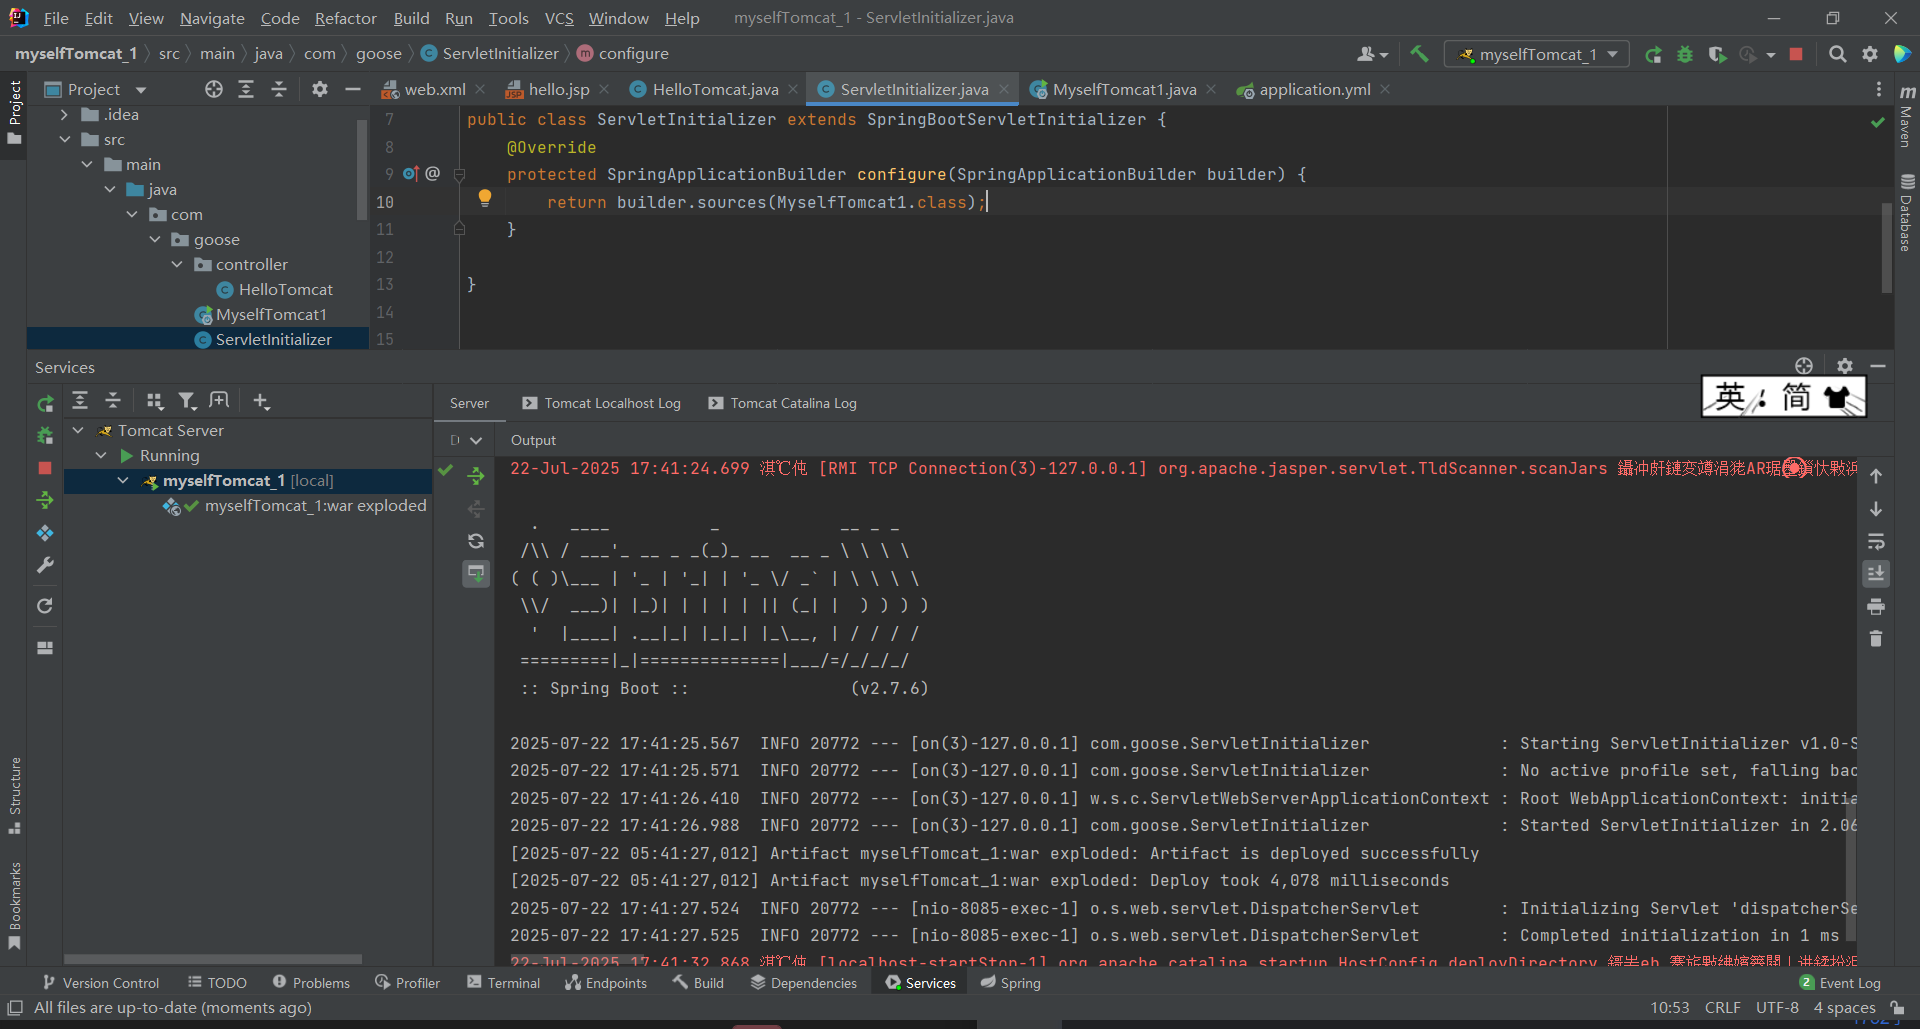Expand all in the Project panel
Screen dimensions: 1920x1029
(246, 89)
